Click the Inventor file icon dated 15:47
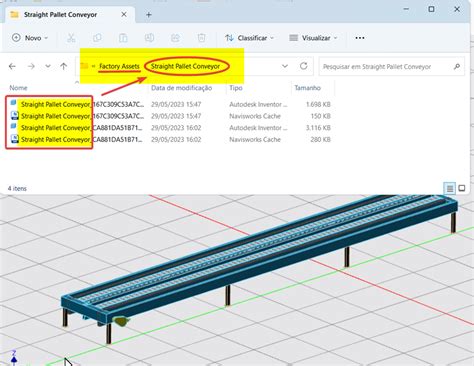 tap(14, 104)
